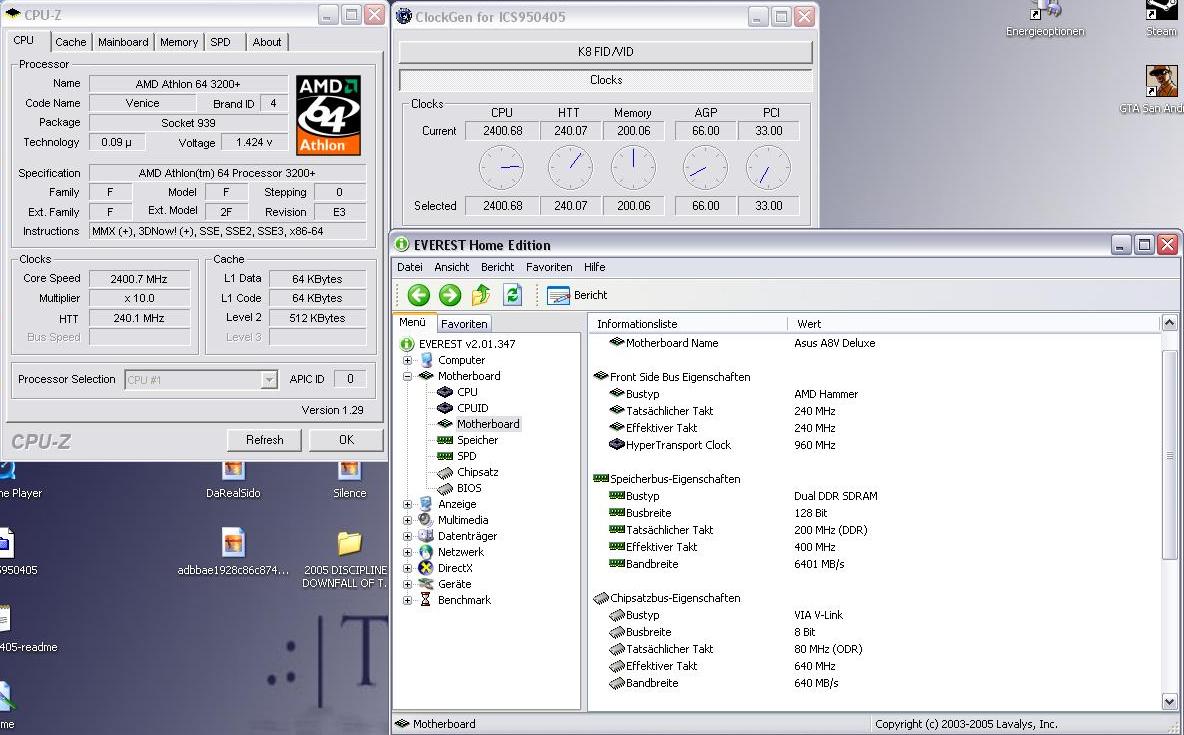The height and width of the screenshot is (735, 1184).
Task: Open the Bericht report button in EVEREST toolbar
Action: [577, 295]
